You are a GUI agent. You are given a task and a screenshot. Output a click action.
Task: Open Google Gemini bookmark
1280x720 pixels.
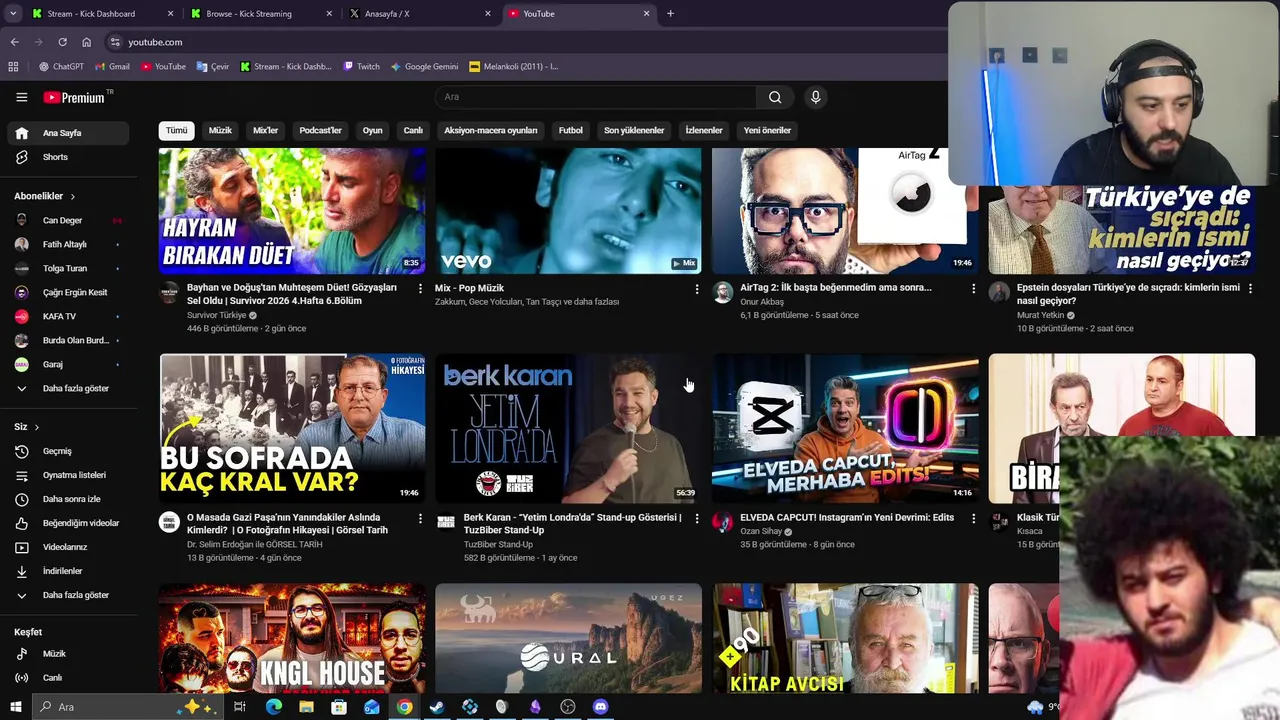pos(424,67)
